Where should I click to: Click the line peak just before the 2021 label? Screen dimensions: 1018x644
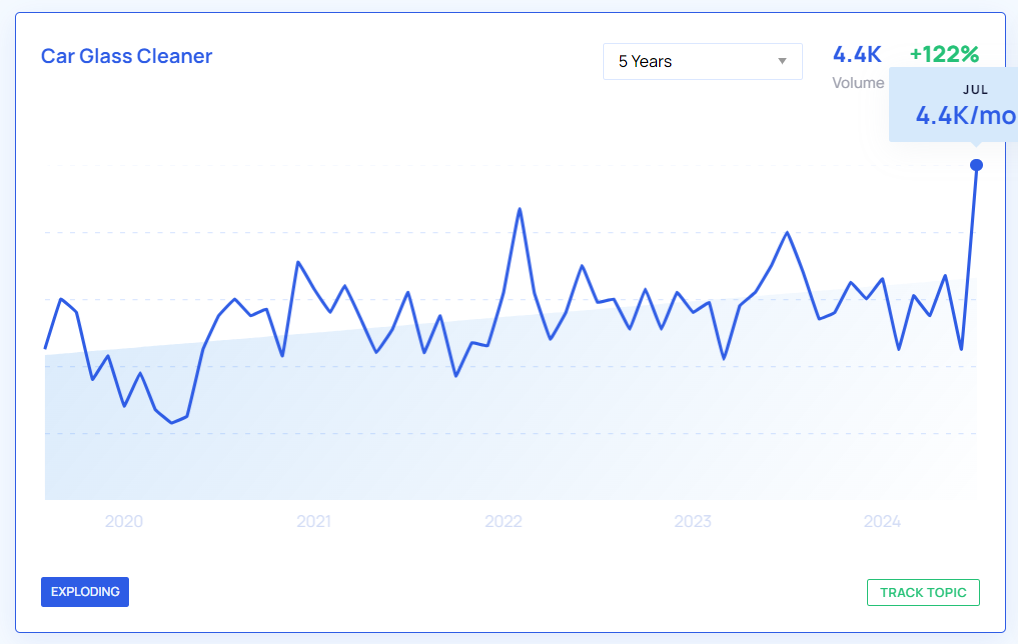coord(298,262)
